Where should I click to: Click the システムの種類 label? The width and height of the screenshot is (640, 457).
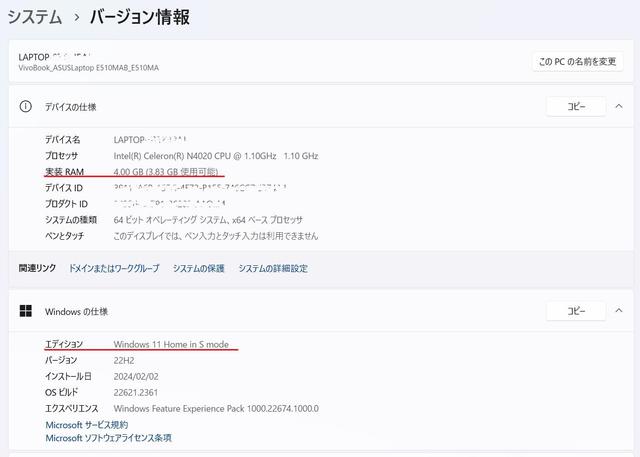(x=71, y=220)
